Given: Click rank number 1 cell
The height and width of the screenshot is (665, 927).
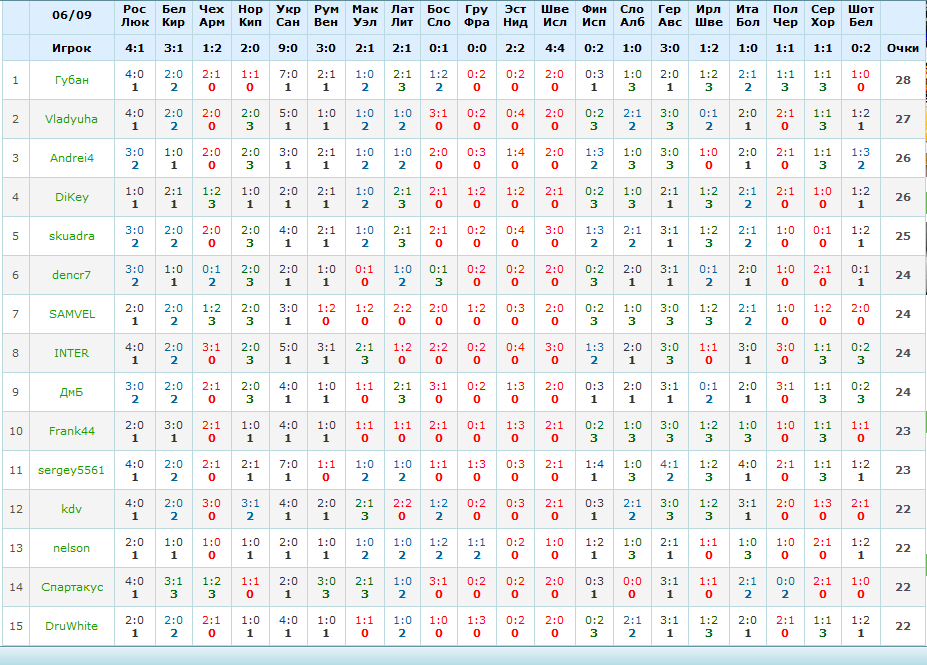Looking at the screenshot, I should 15,80.
